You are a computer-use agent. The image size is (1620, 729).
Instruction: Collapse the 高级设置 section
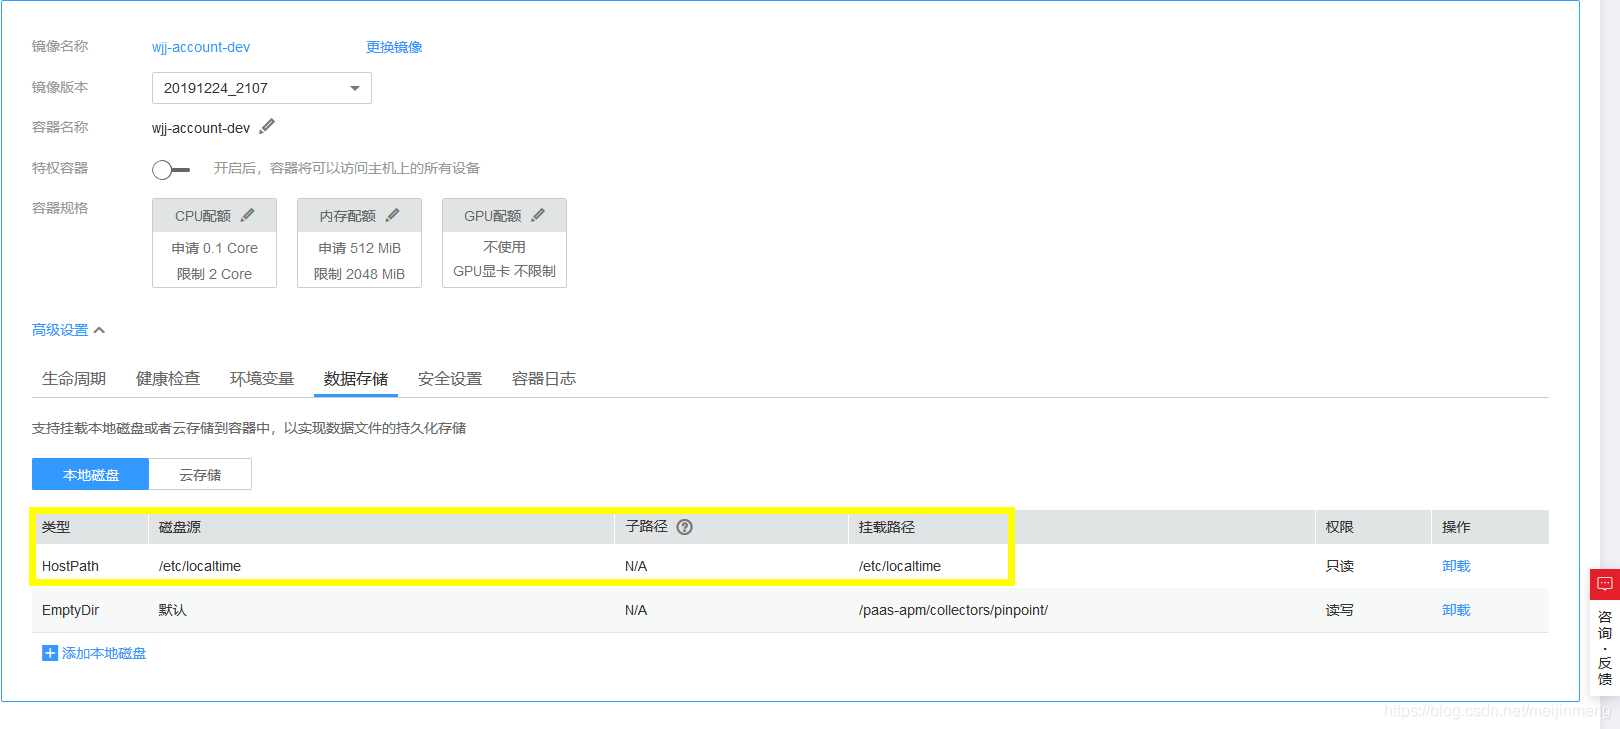coord(68,330)
